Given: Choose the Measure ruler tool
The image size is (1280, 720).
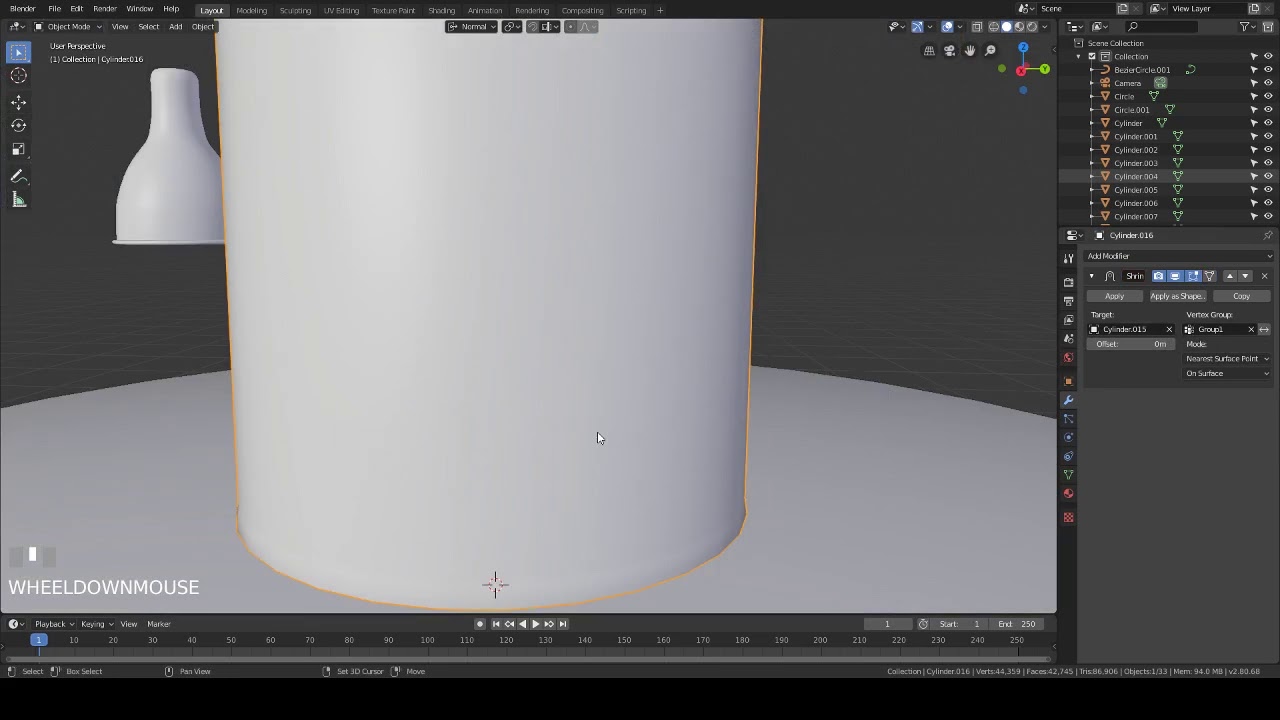Looking at the screenshot, I should [18, 200].
